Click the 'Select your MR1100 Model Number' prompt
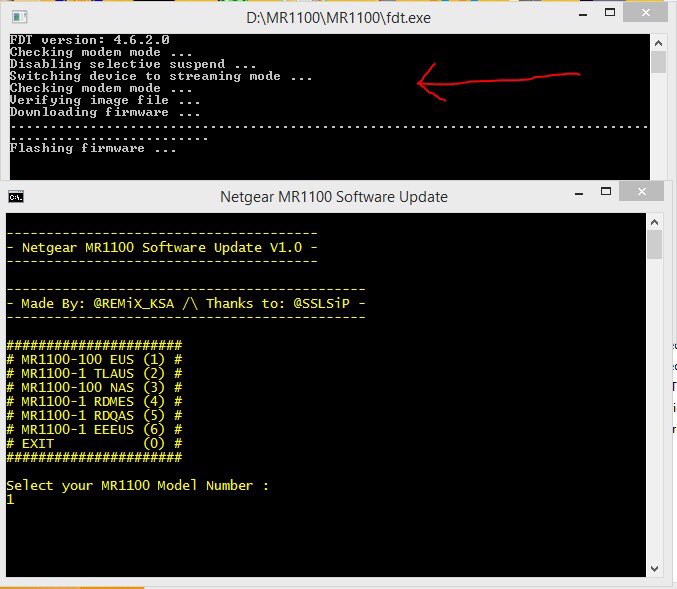677x589 pixels. pyautogui.click(x=138, y=485)
